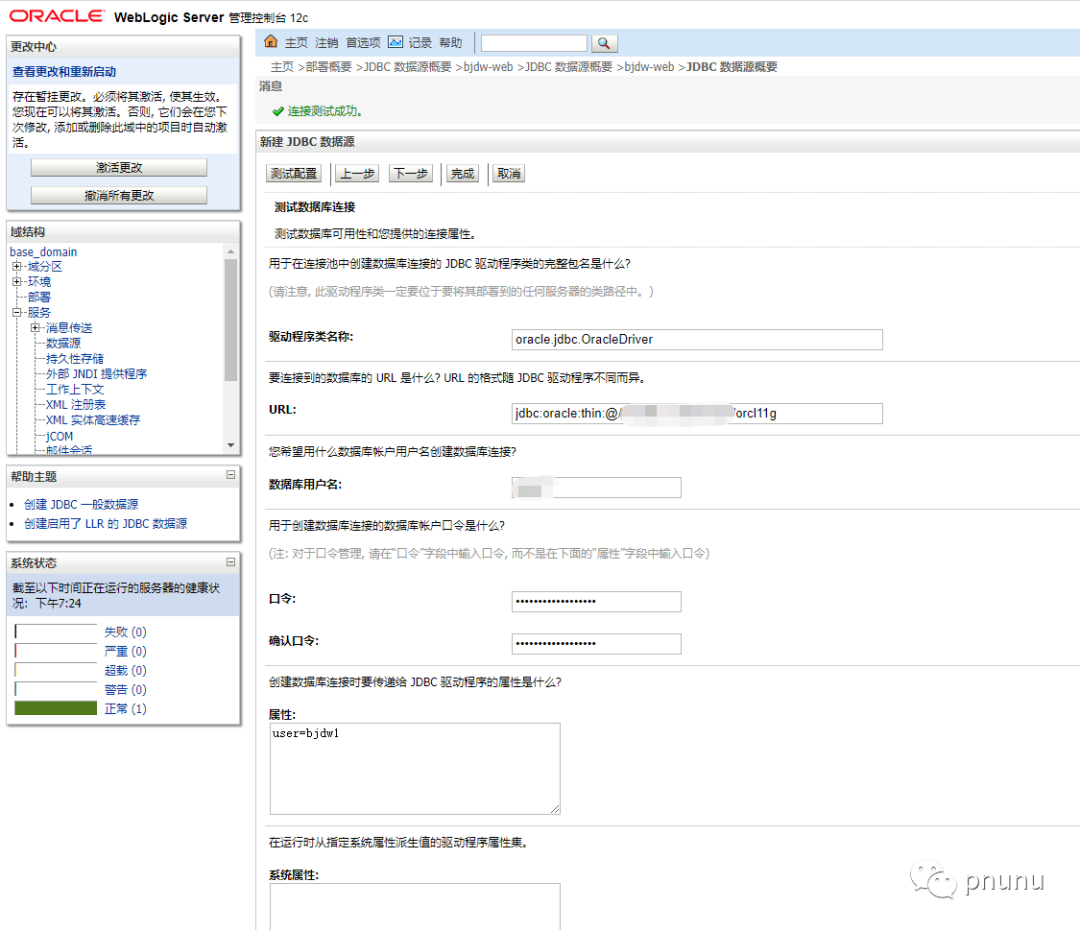
Task: Select XML 实体高速缓存 tree item
Action: tap(93, 420)
